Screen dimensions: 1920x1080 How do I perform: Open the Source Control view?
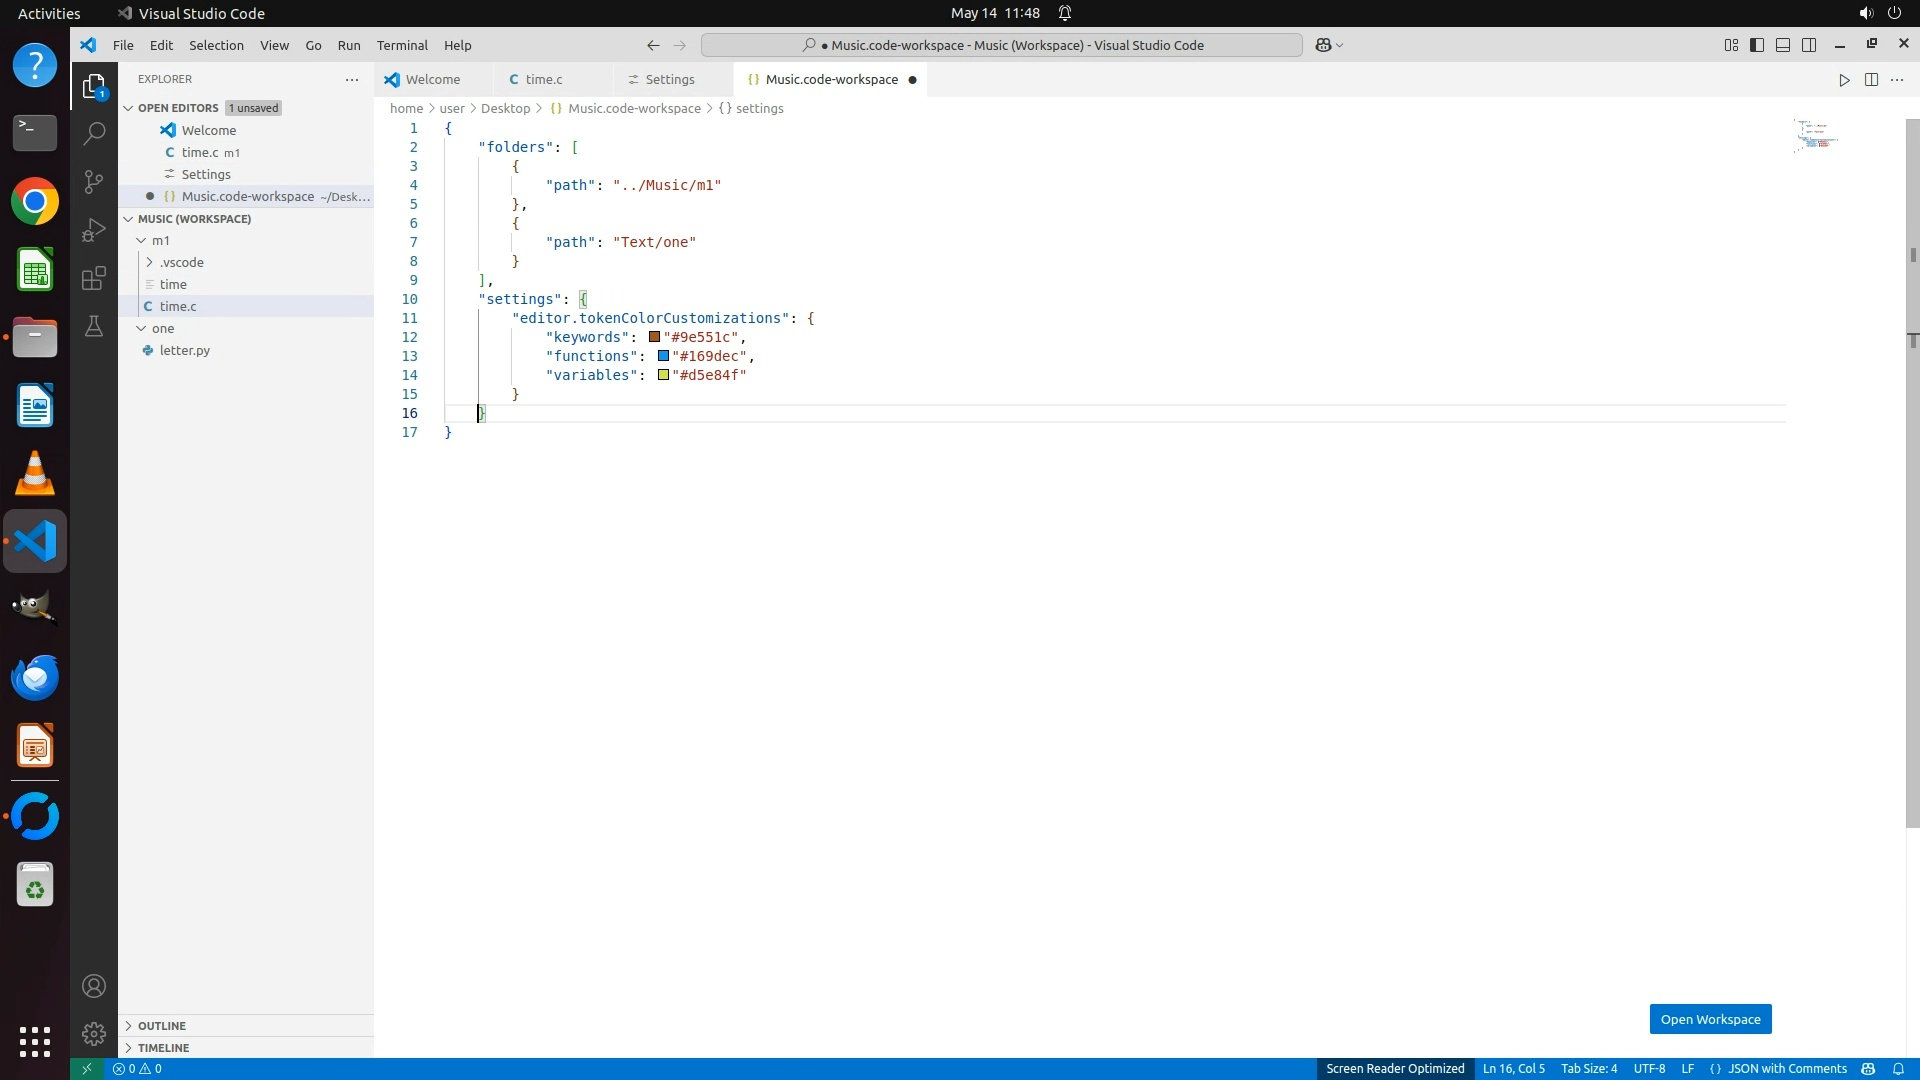click(94, 181)
